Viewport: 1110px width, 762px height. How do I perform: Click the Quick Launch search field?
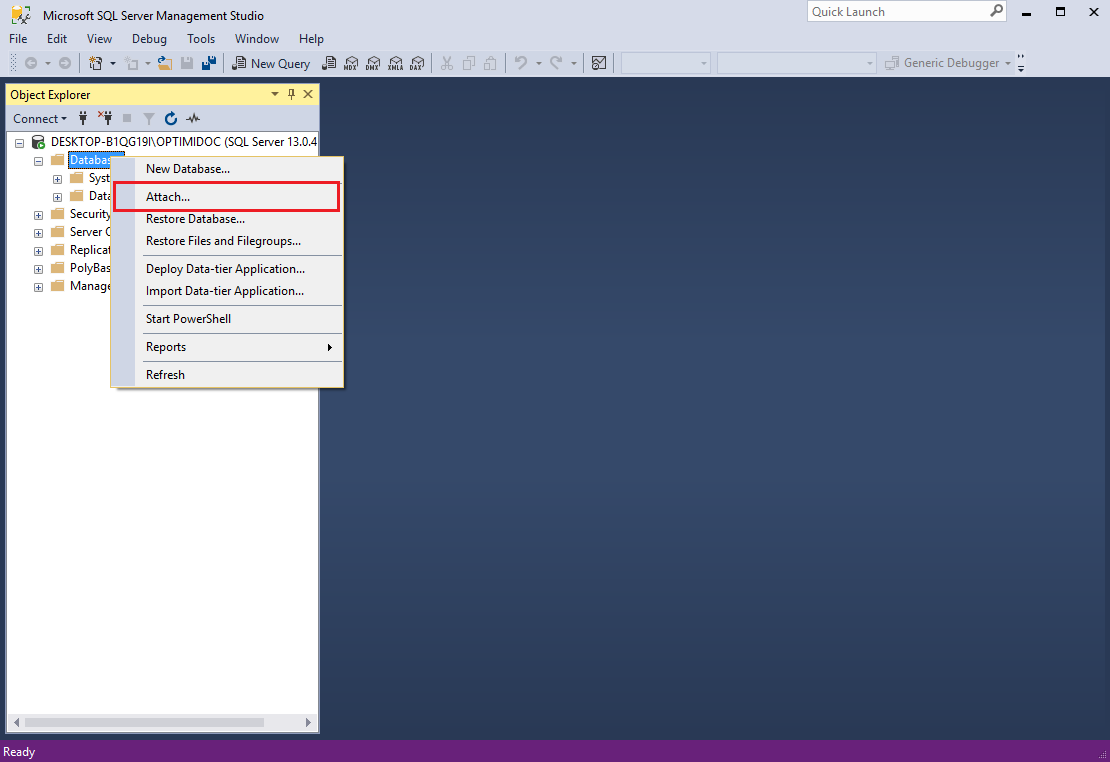pos(897,12)
